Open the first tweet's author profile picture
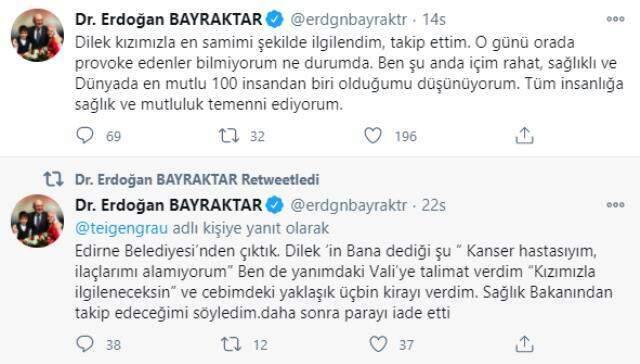The image size is (640, 364). tap(37, 35)
